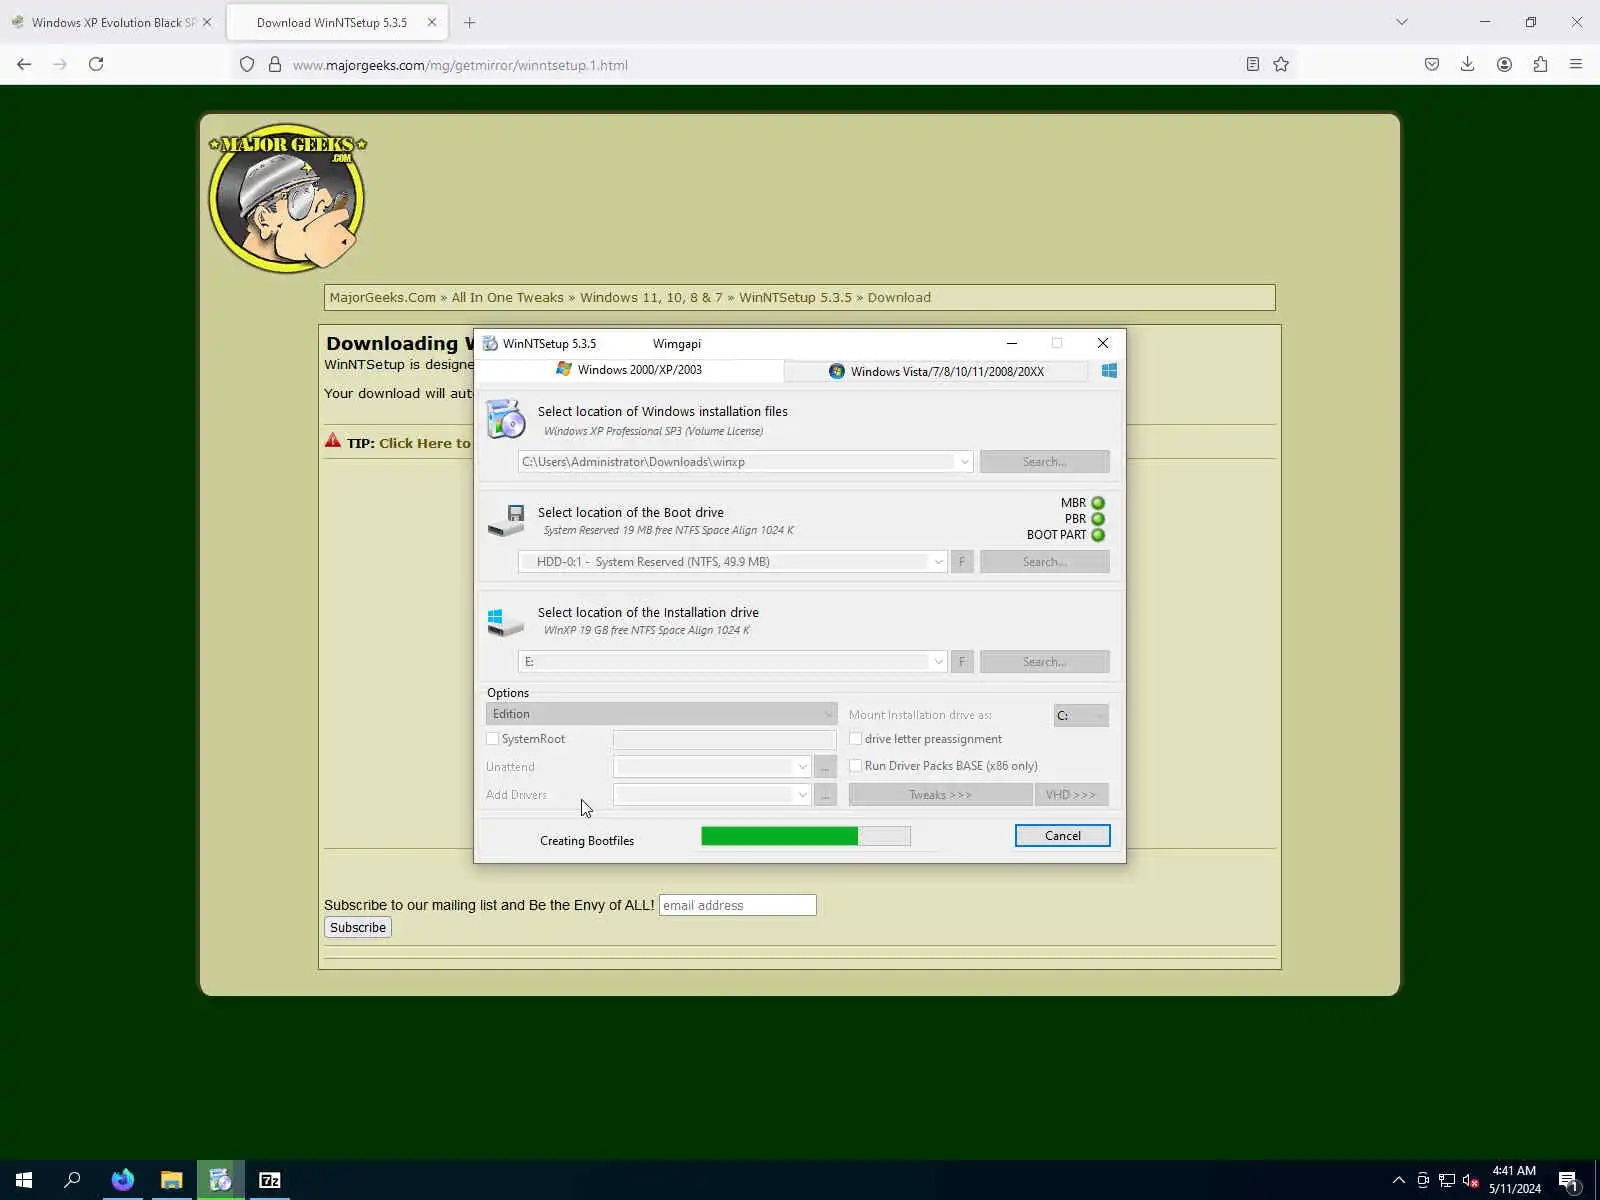Viewport: 1600px width, 1200px height.
Task: Click the Windows logo icon in WinNTSetup tab bar
Action: click(x=1109, y=371)
